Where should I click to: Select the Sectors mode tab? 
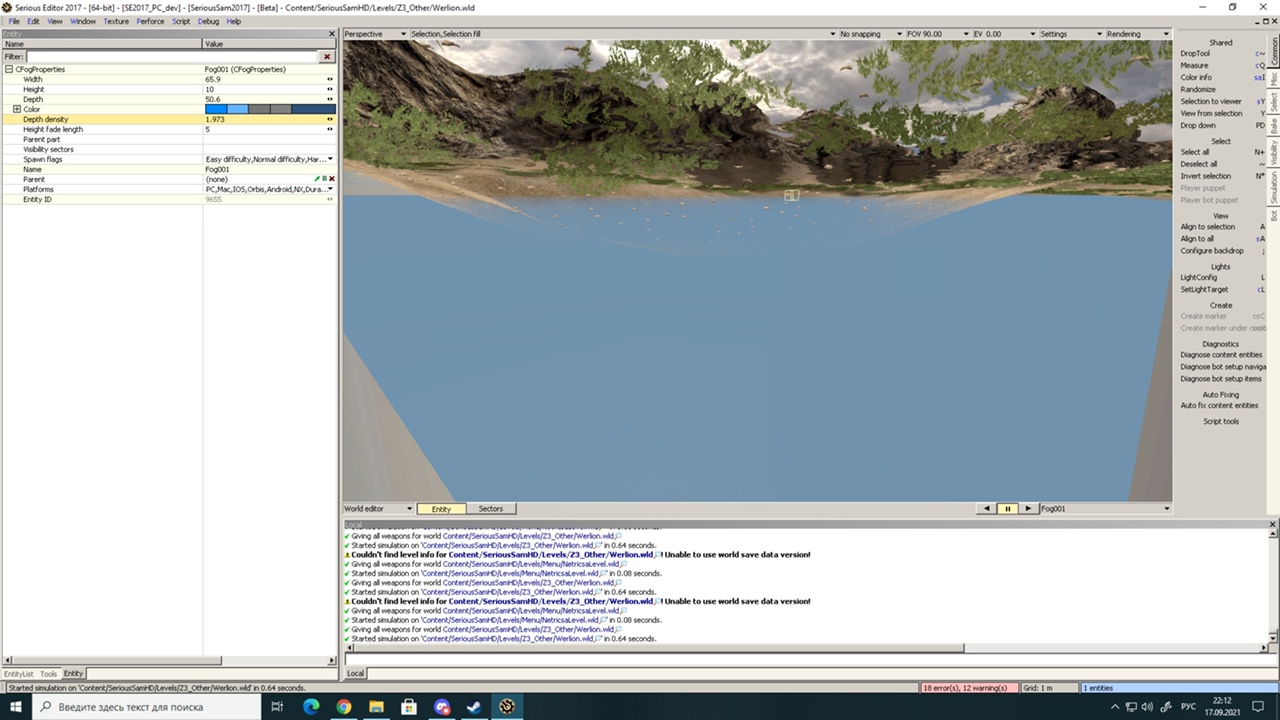[x=490, y=509]
